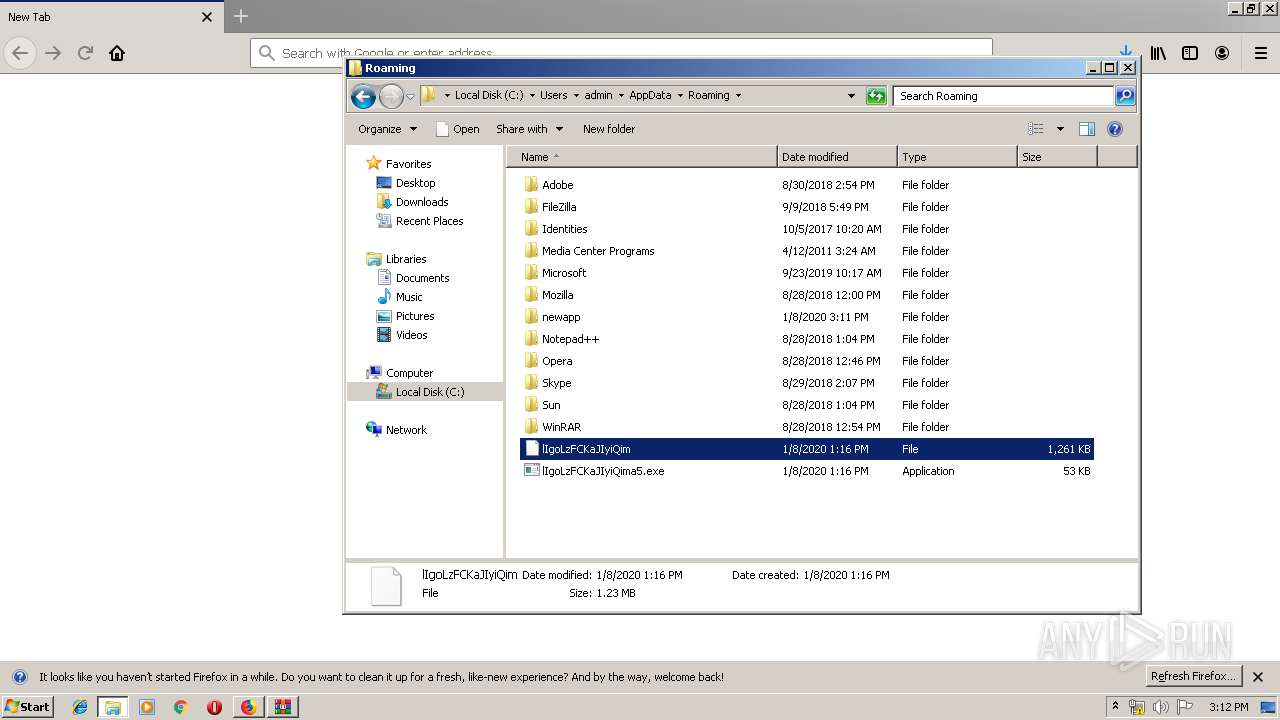Open Share with dropdown
This screenshot has height=720, width=1280.
point(530,129)
